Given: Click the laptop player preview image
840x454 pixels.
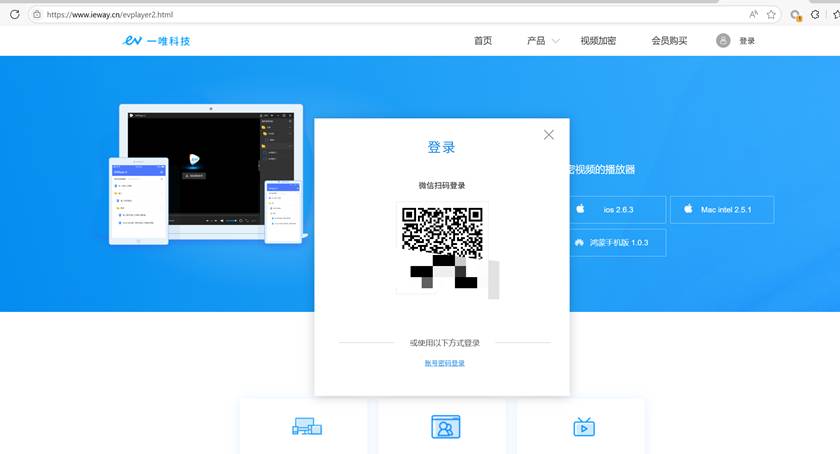Looking at the screenshot, I should pos(211,170).
